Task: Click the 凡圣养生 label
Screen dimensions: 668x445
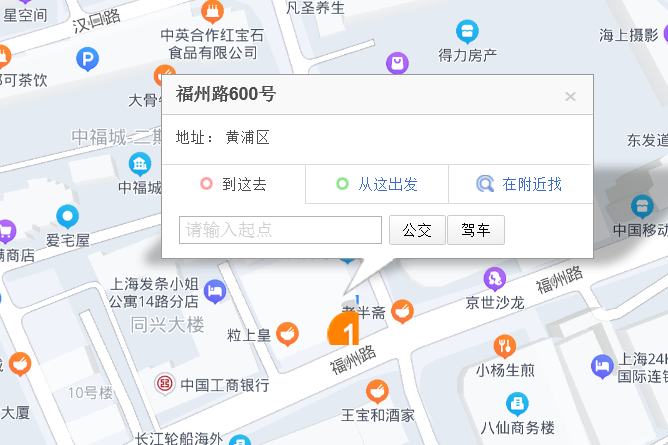Action: click(x=314, y=7)
